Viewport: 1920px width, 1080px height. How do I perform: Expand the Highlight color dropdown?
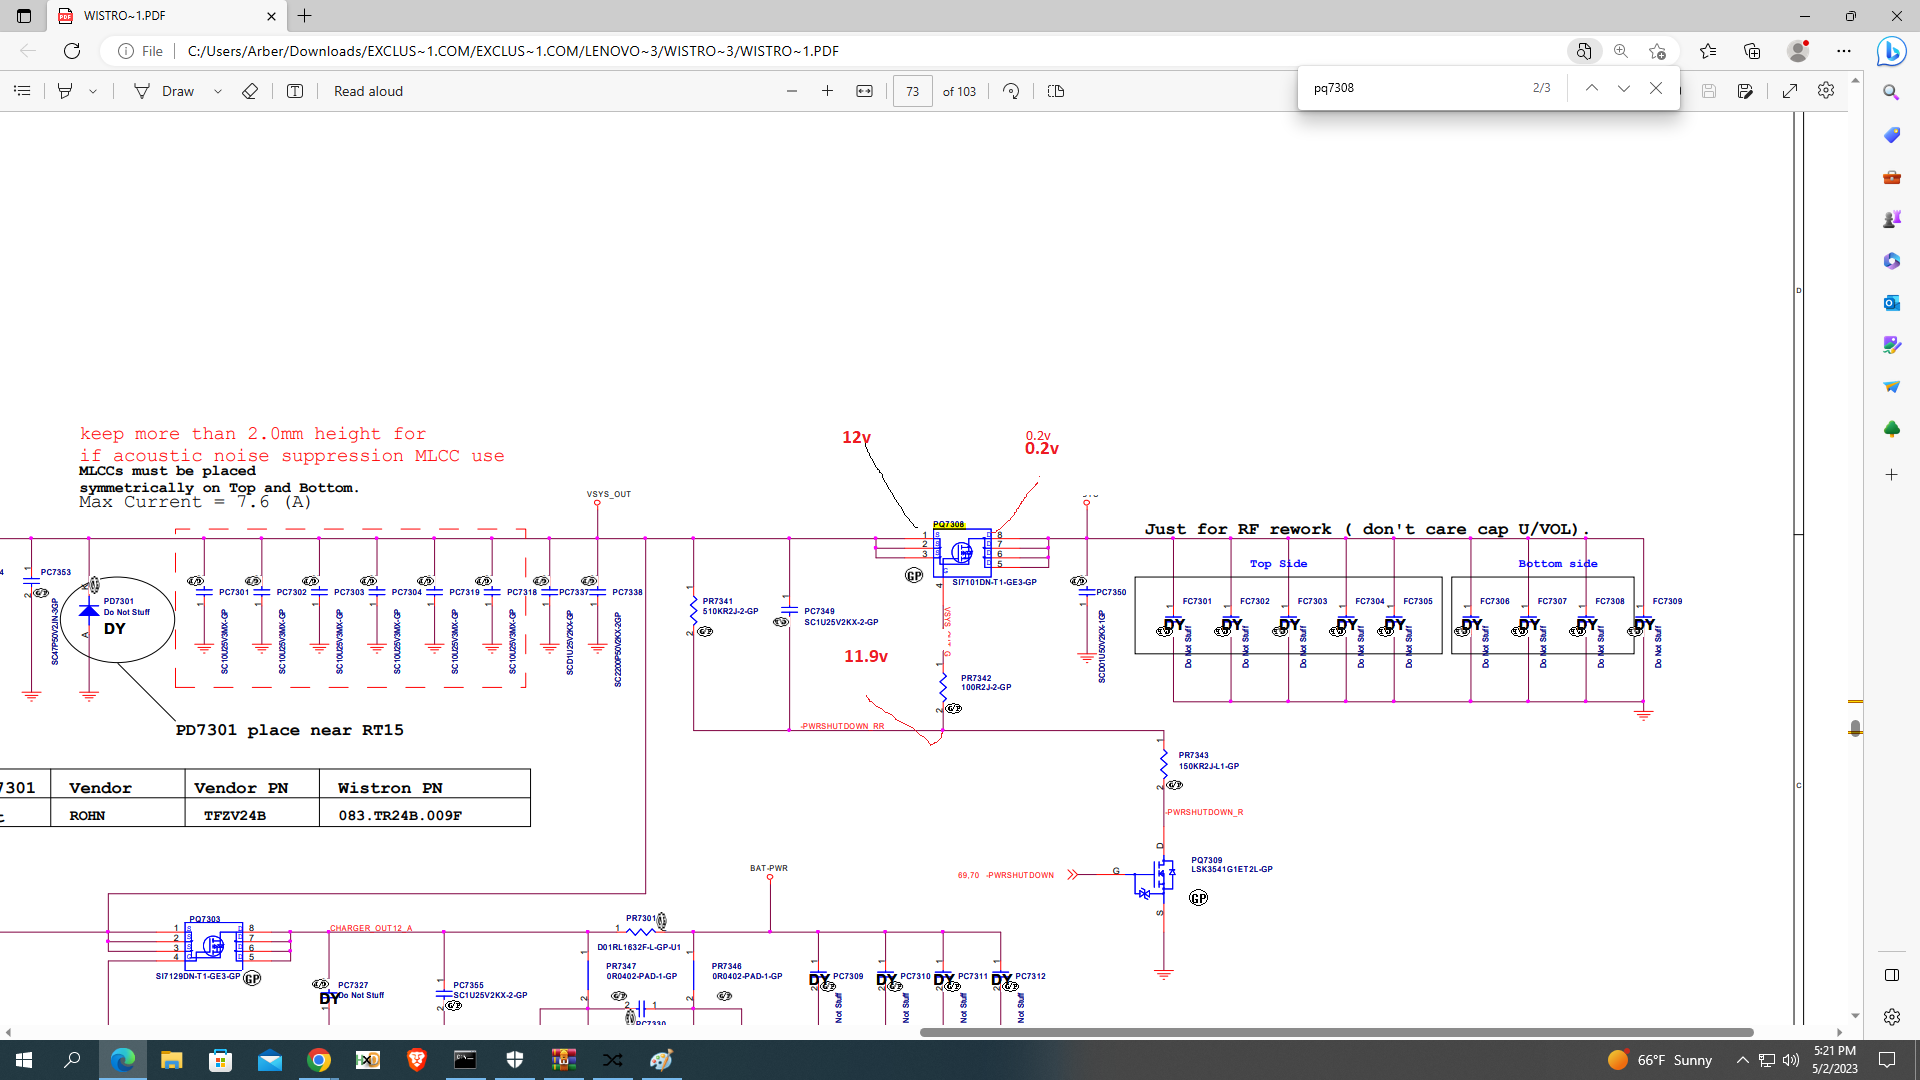pyautogui.click(x=93, y=91)
